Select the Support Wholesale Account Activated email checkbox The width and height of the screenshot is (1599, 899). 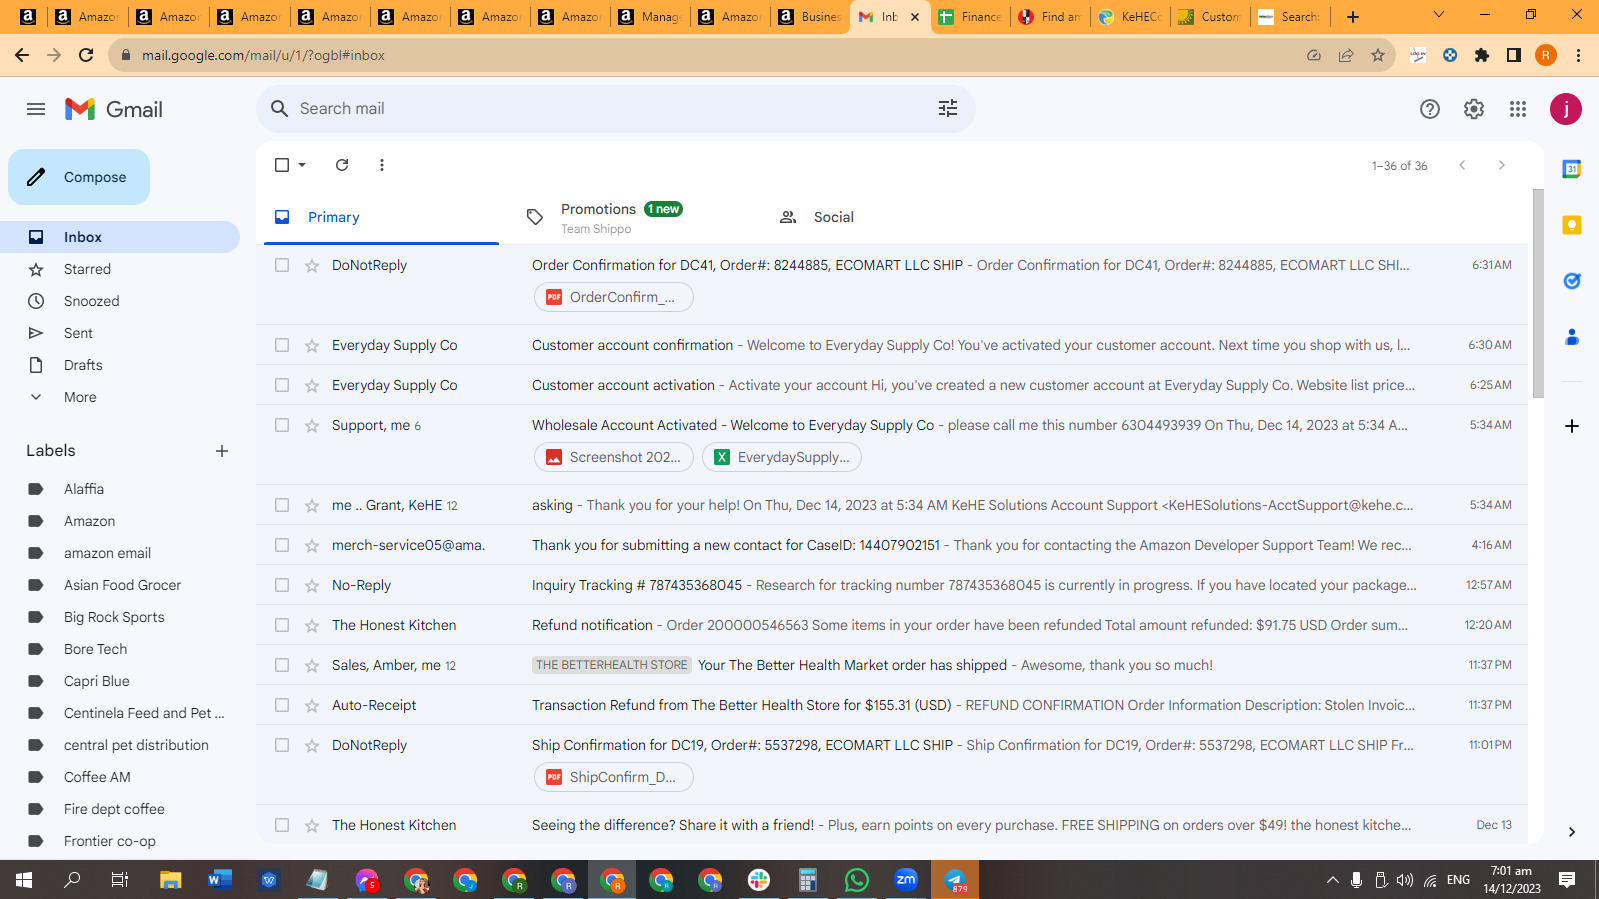pos(282,425)
